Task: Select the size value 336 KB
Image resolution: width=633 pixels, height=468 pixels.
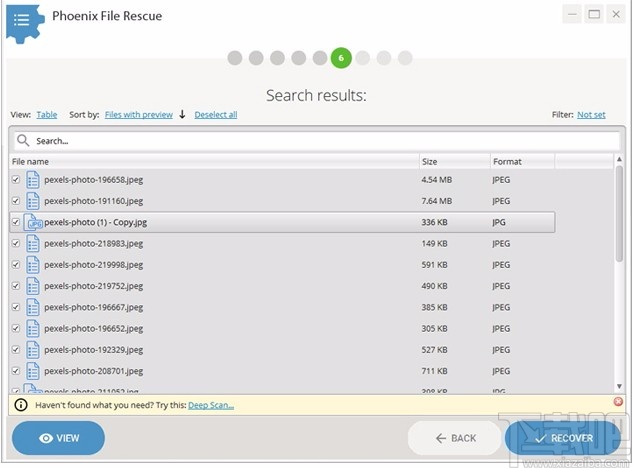Action: (434, 222)
